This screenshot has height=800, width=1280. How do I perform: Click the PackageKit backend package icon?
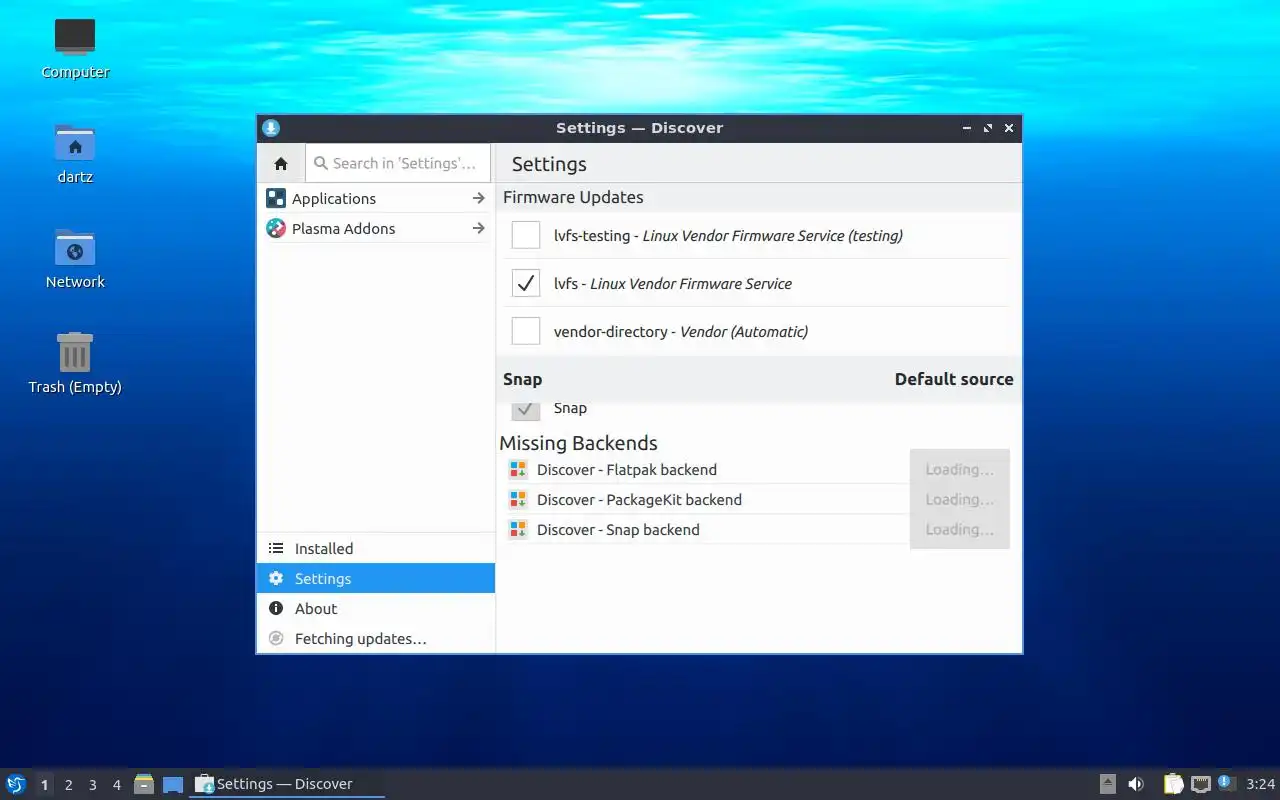click(x=518, y=499)
